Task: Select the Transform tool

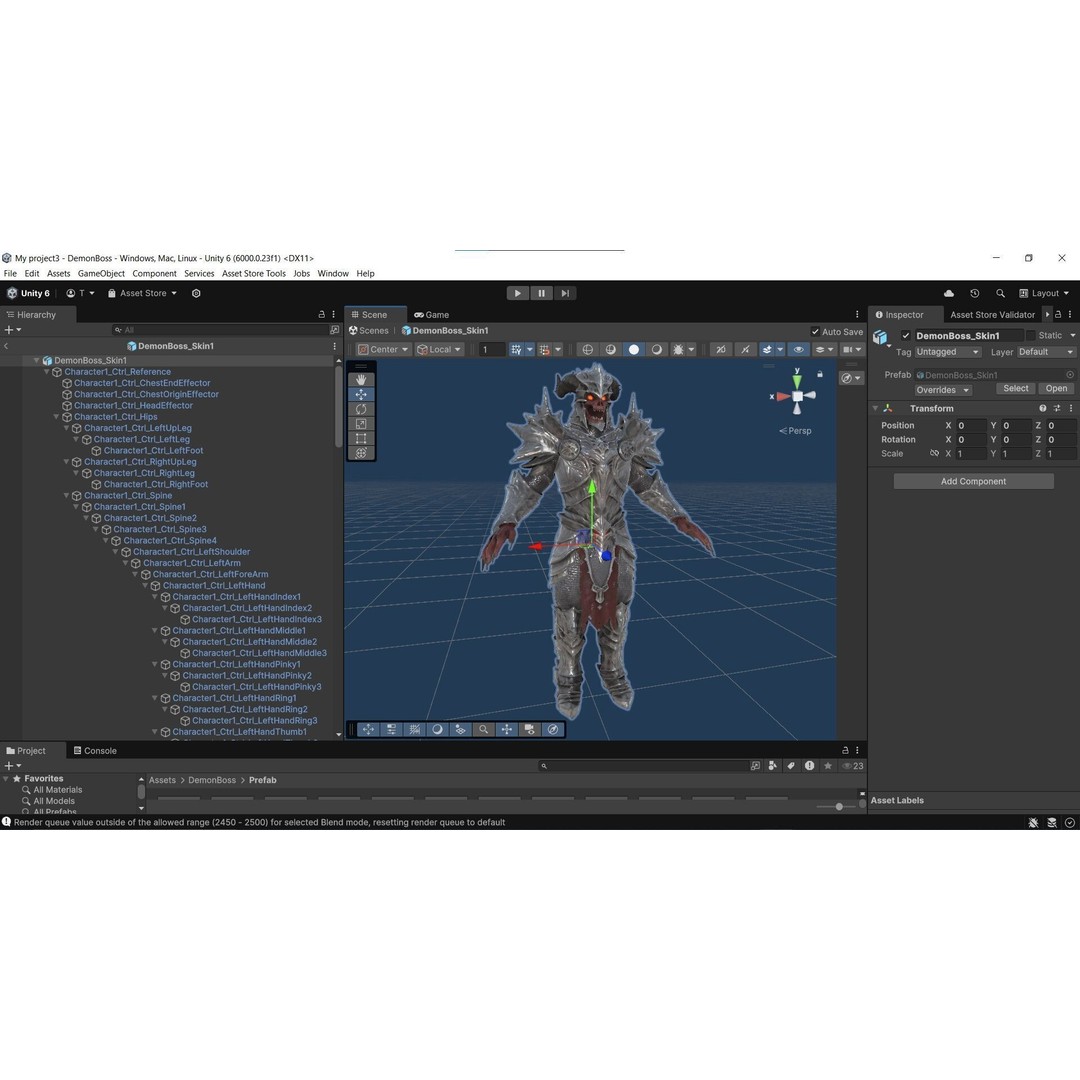Action: coord(361,453)
